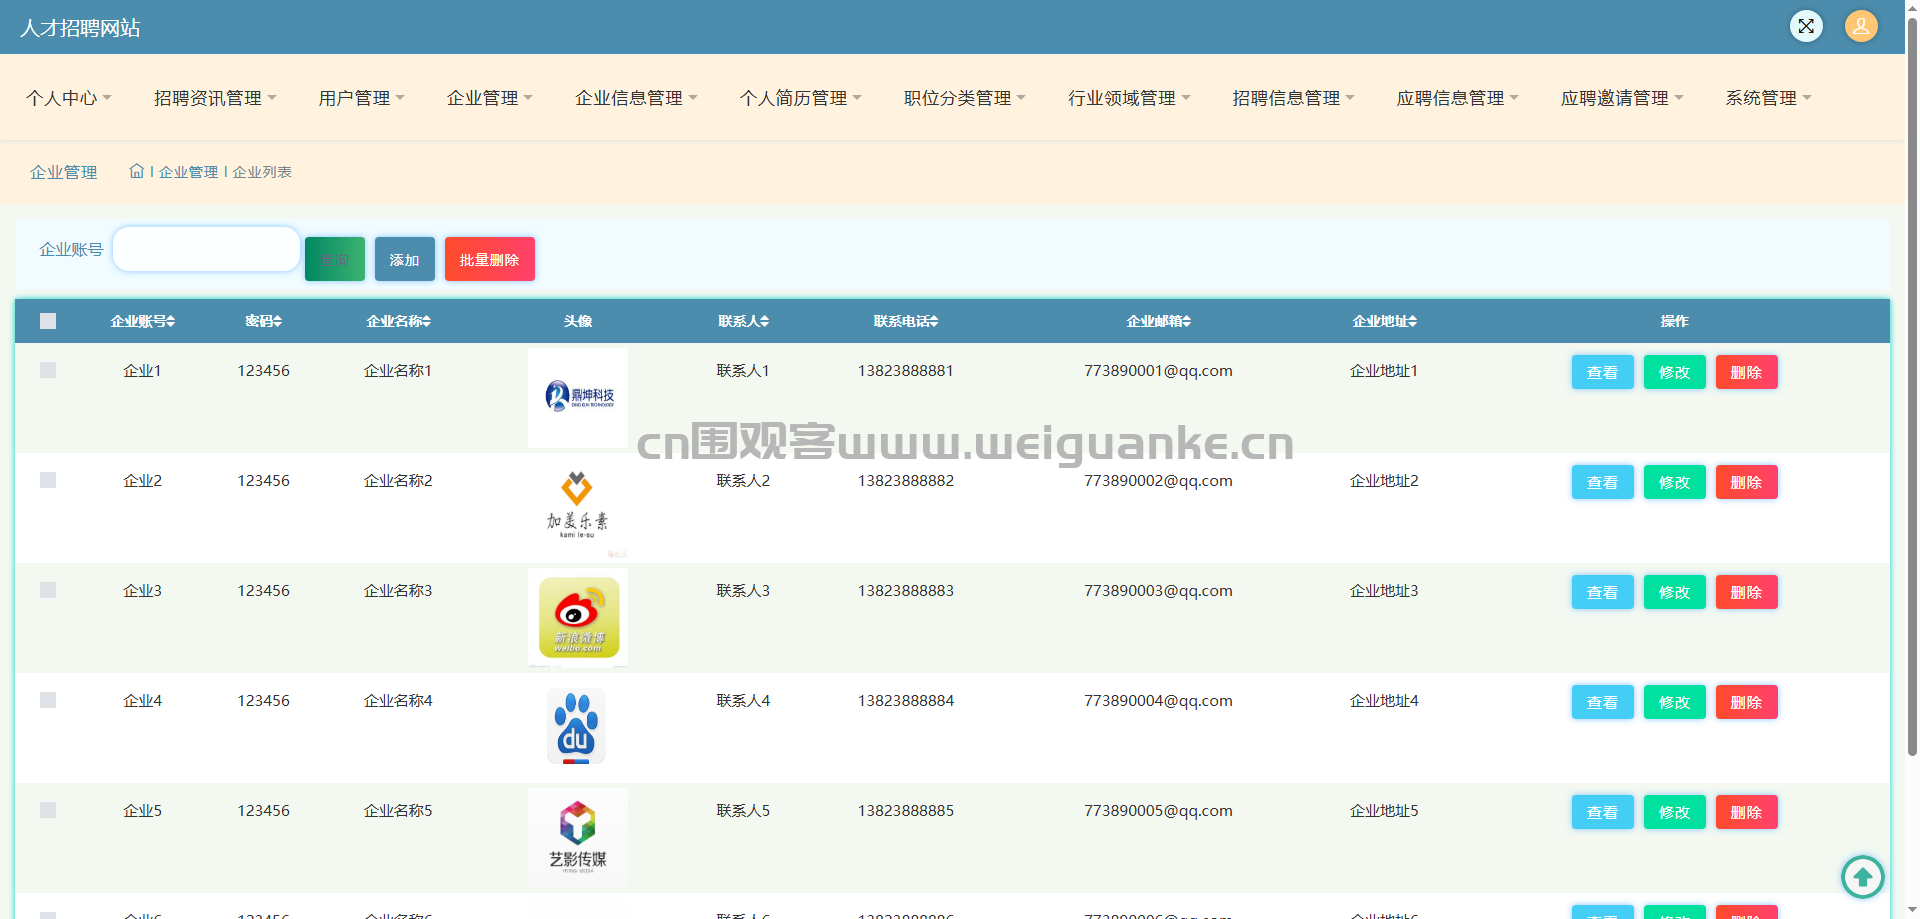Select checkbox for row 企业5
Screen dimensions: 1920x919
point(48,810)
